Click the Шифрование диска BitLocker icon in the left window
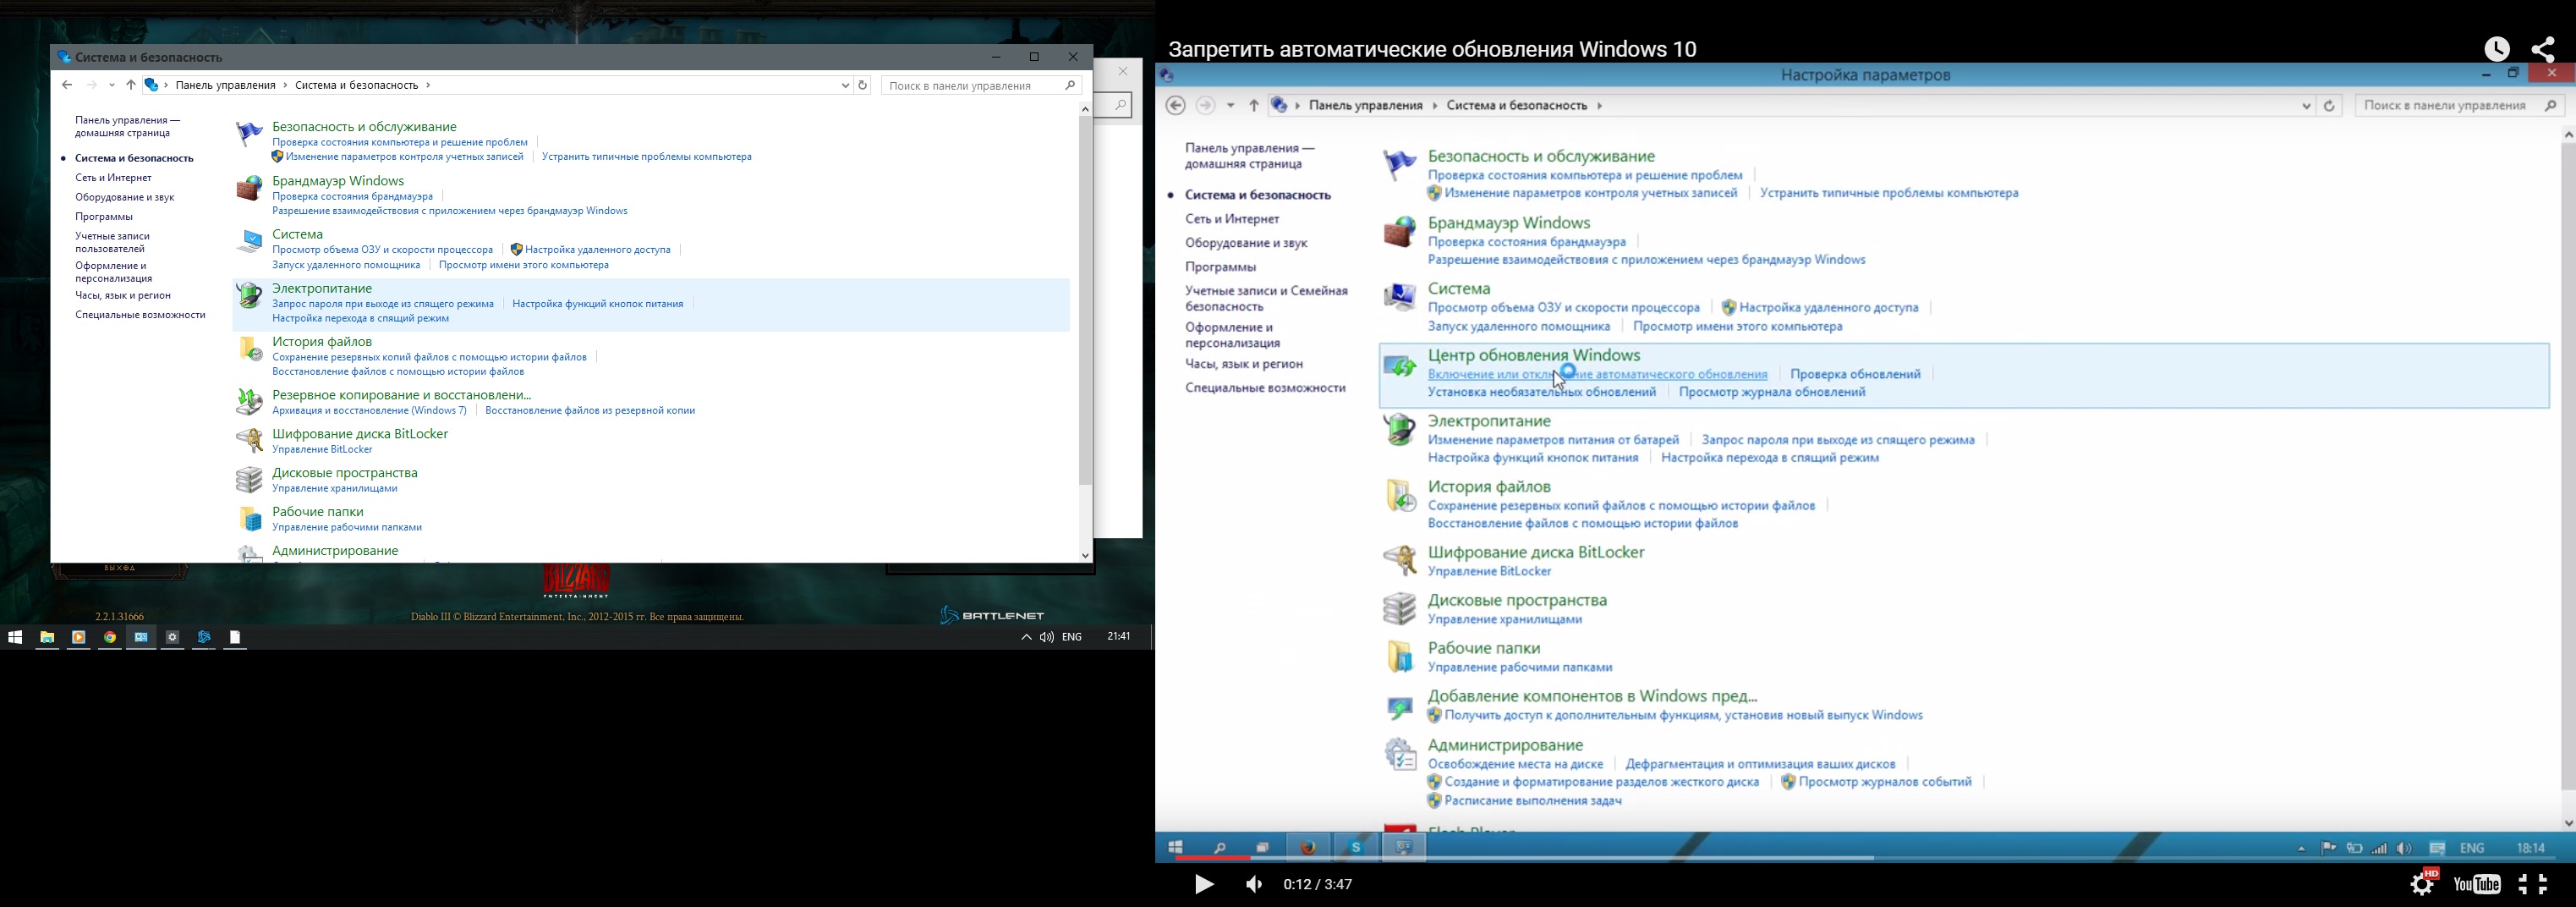This screenshot has height=907, width=2576. [249, 441]
